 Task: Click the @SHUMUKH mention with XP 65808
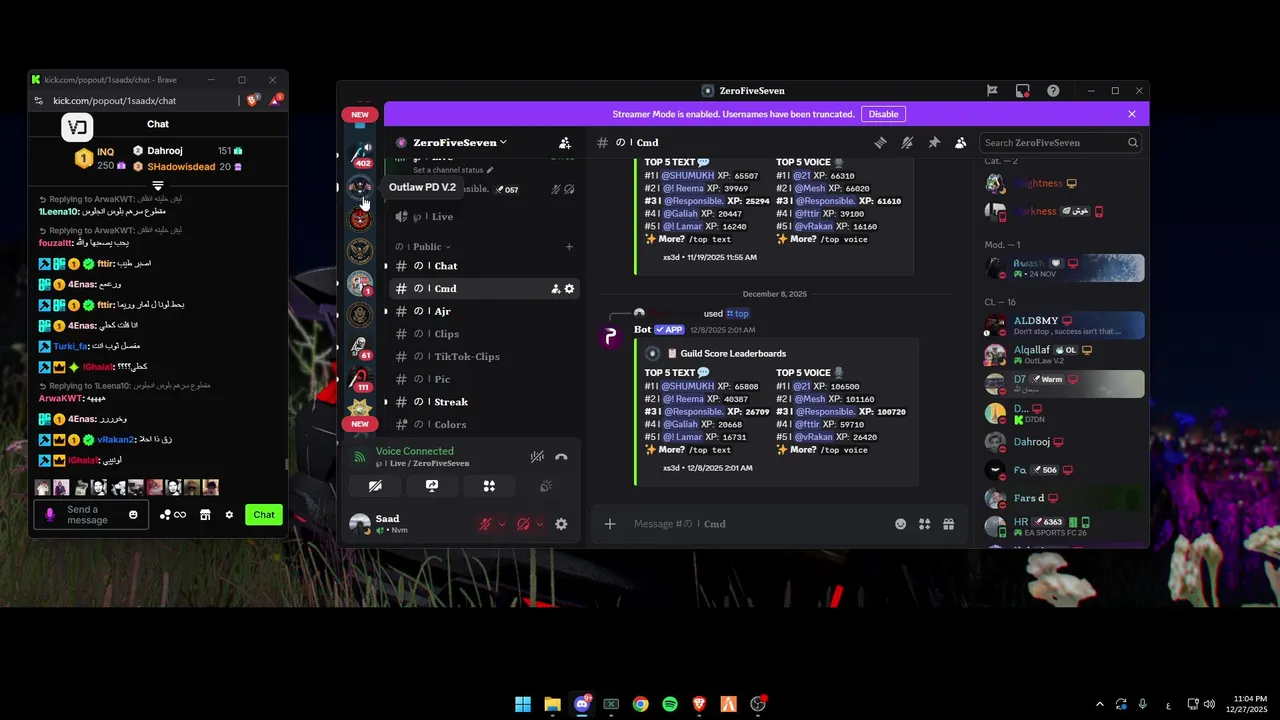687,386
